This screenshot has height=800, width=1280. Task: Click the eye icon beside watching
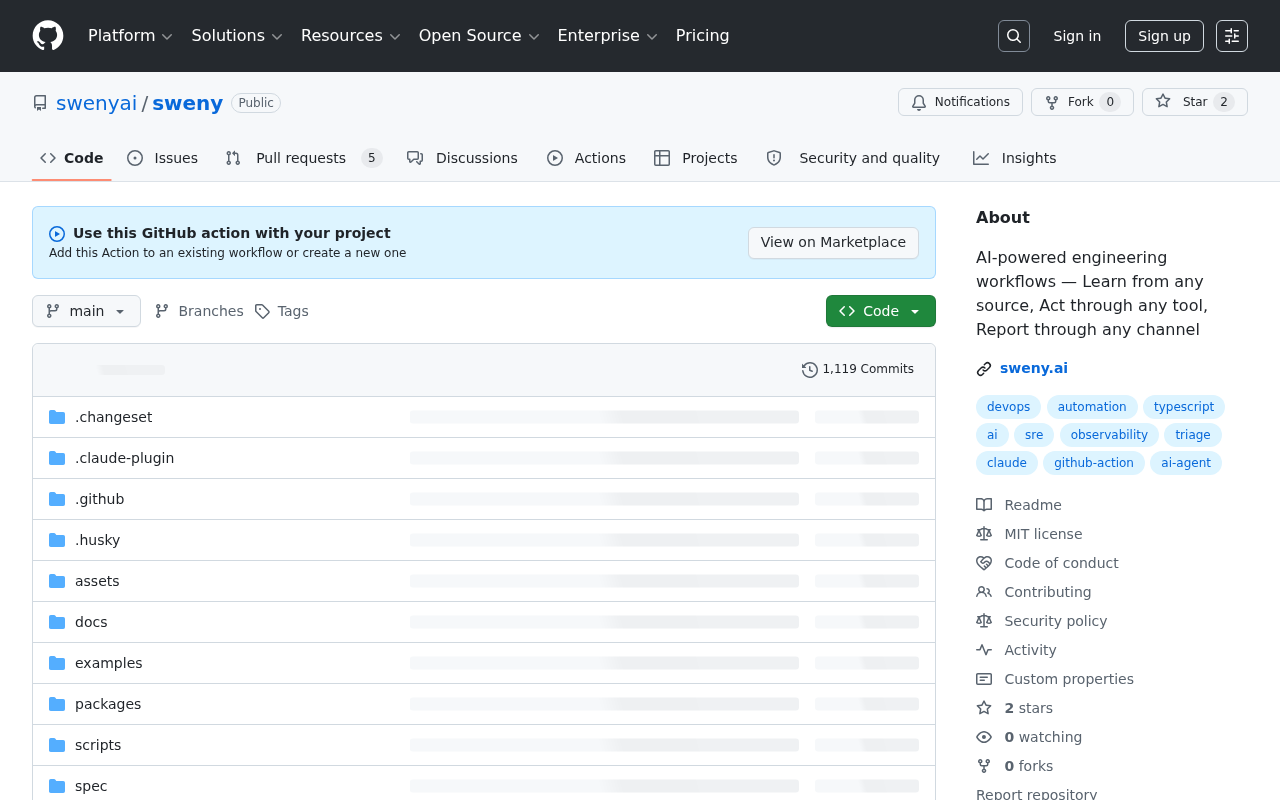pyautogui.click(x=984, y=737)
